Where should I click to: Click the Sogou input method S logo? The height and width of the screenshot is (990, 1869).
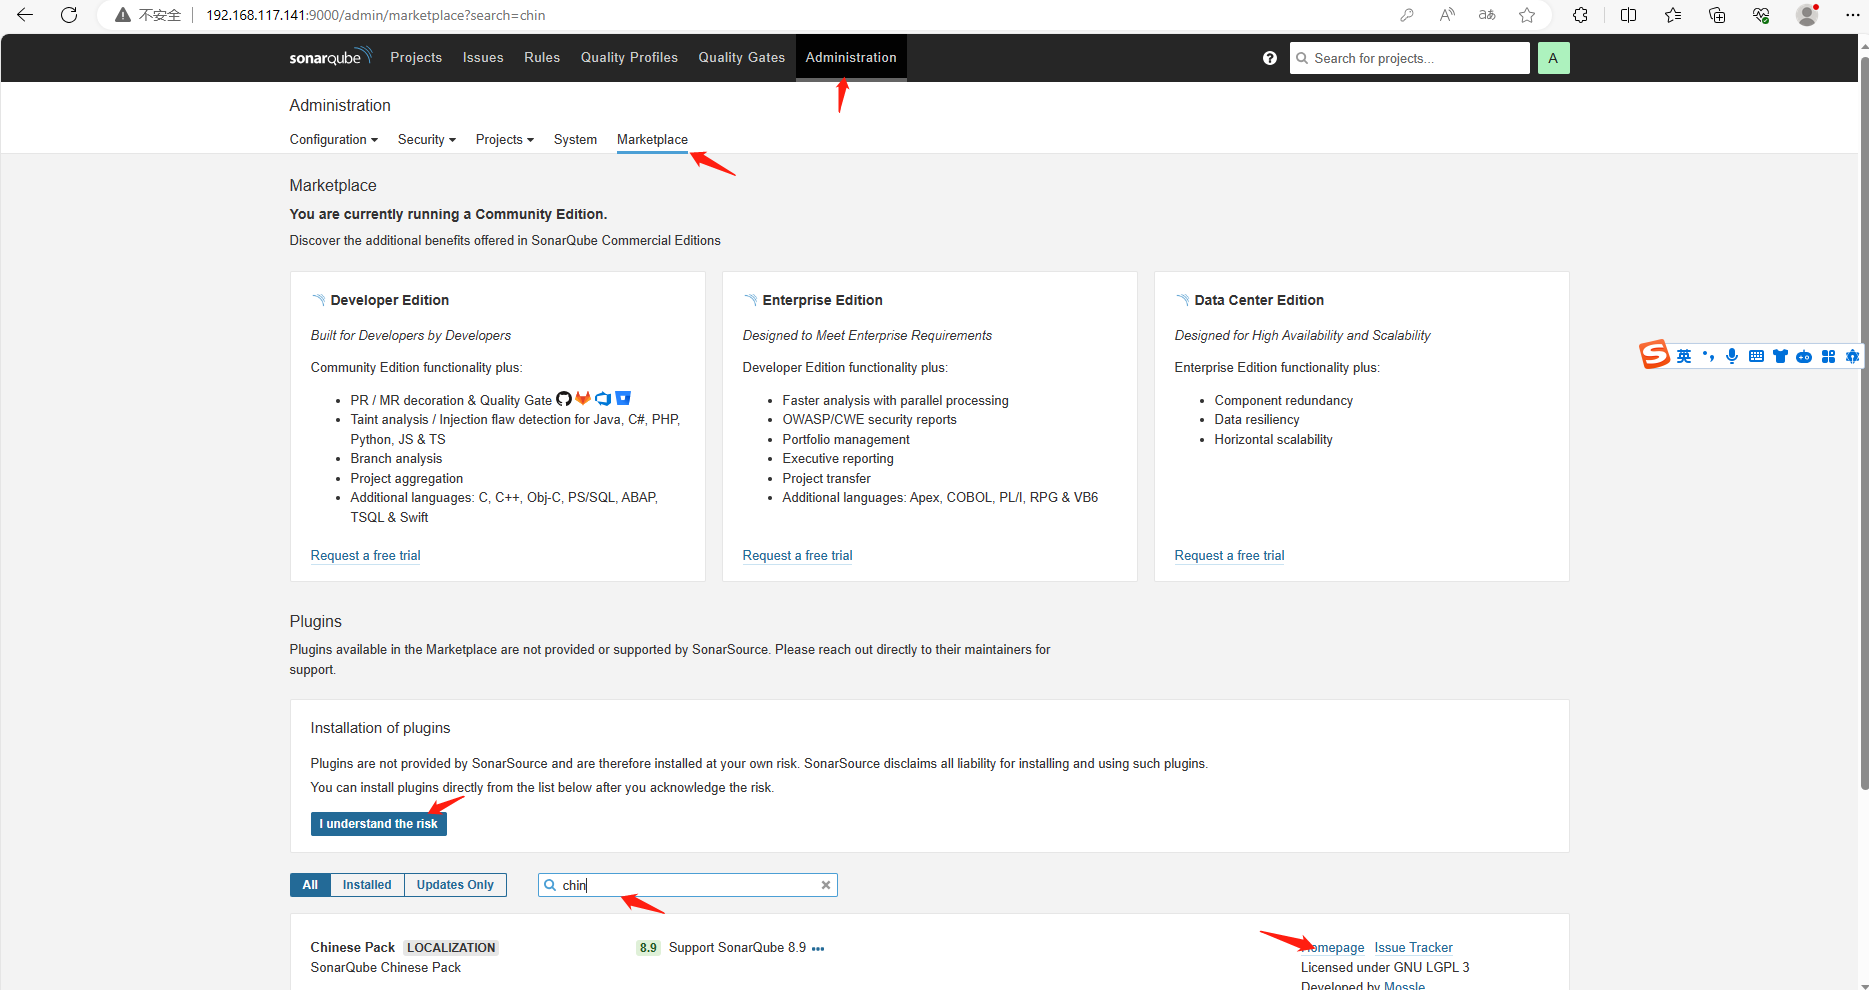pyautogui.click(x=1654, y=355)
